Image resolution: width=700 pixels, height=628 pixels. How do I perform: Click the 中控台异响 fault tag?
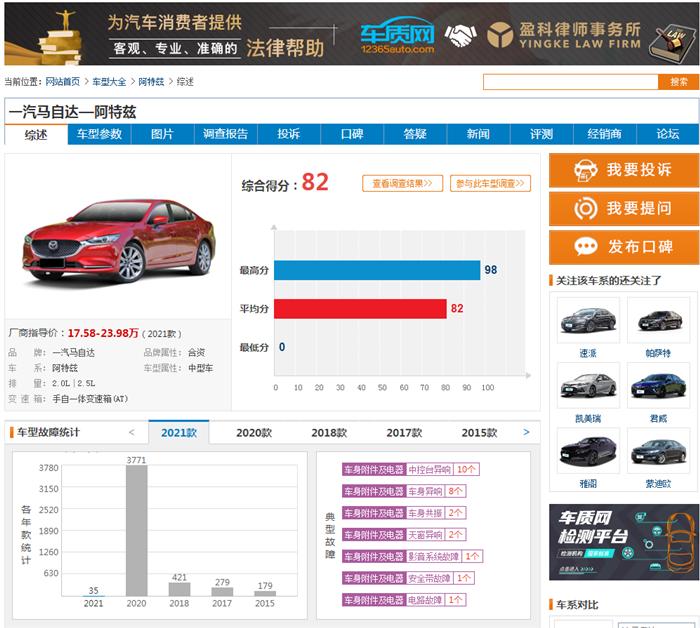[x=410, y=470]
